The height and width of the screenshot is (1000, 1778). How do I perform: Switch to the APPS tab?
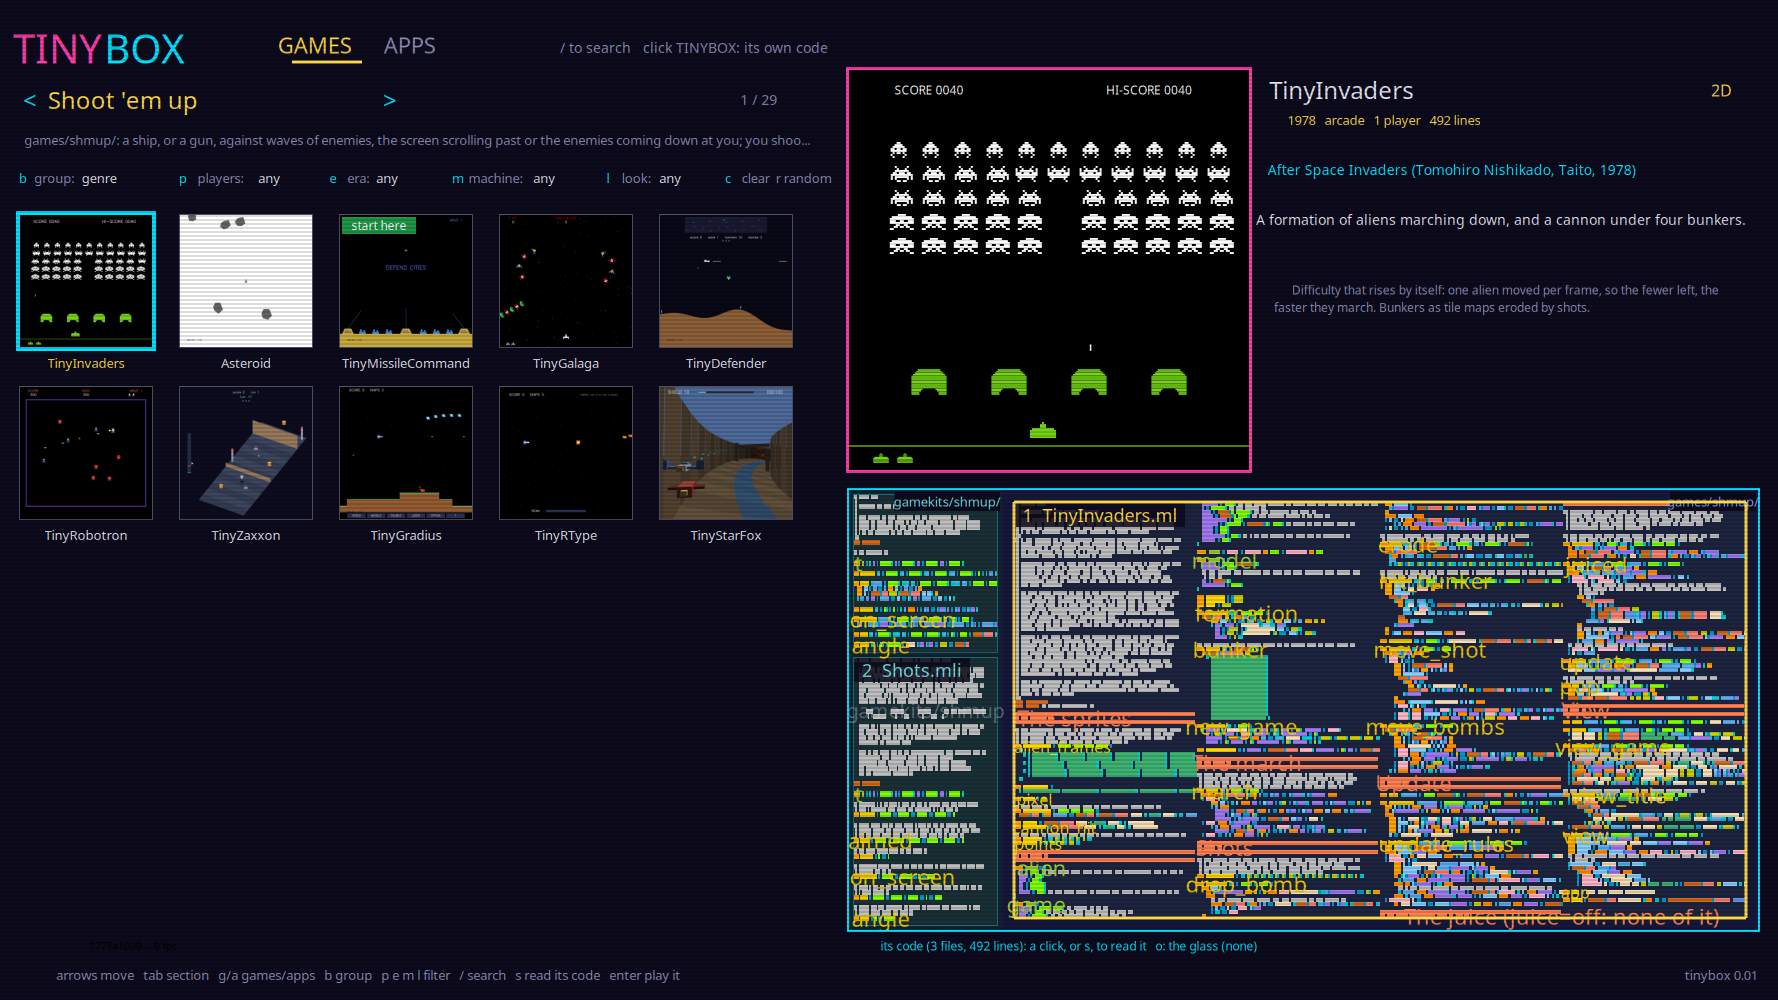tap(410, 46)
